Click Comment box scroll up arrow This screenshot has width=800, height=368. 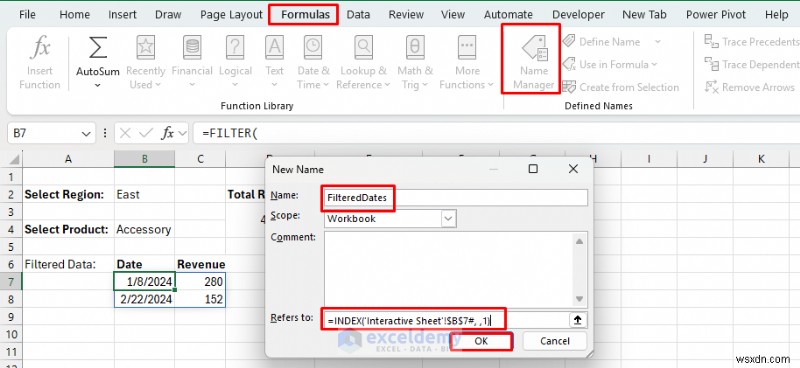tap(580, 241)
